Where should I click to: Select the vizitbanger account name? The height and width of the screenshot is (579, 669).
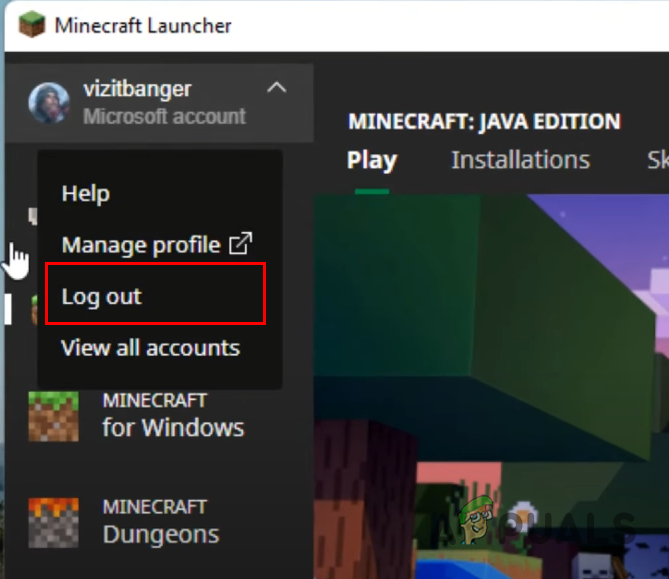[x=137, y=89]
